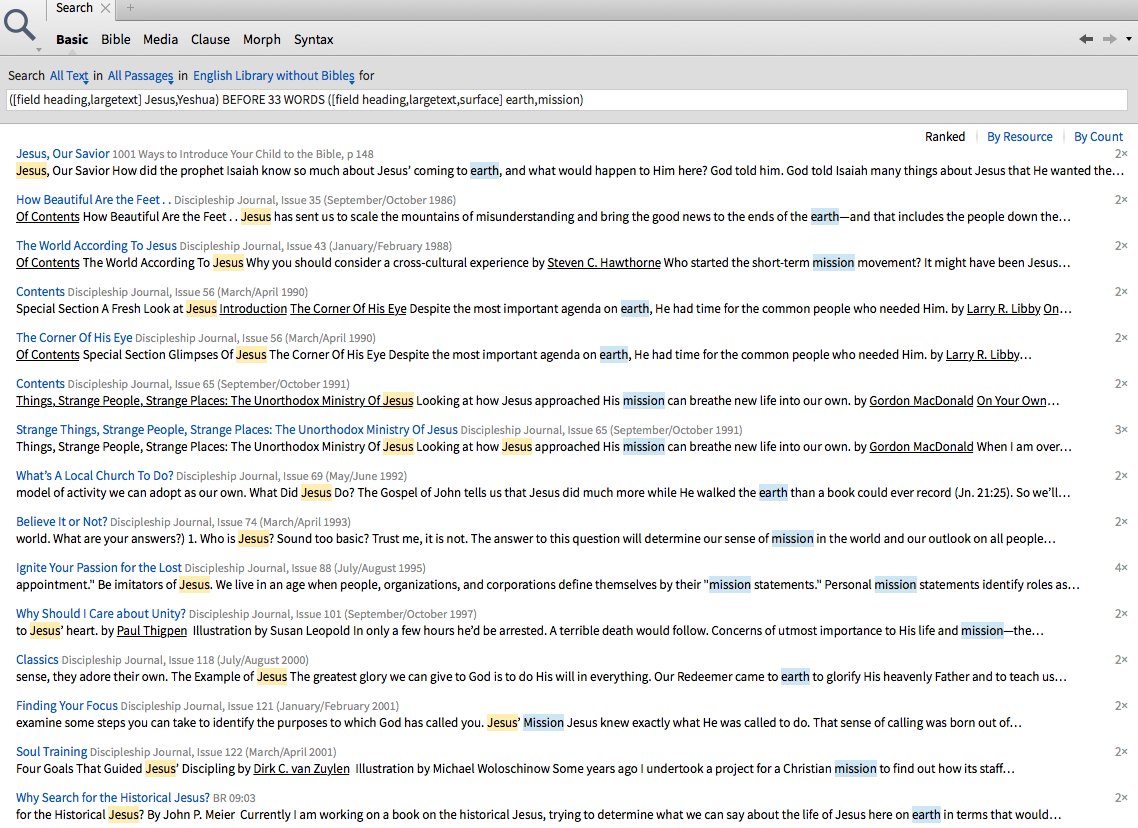Viewport: 1138px width, 828px height.
Task: Open result Classics from Issue 118
Action: 37,660
